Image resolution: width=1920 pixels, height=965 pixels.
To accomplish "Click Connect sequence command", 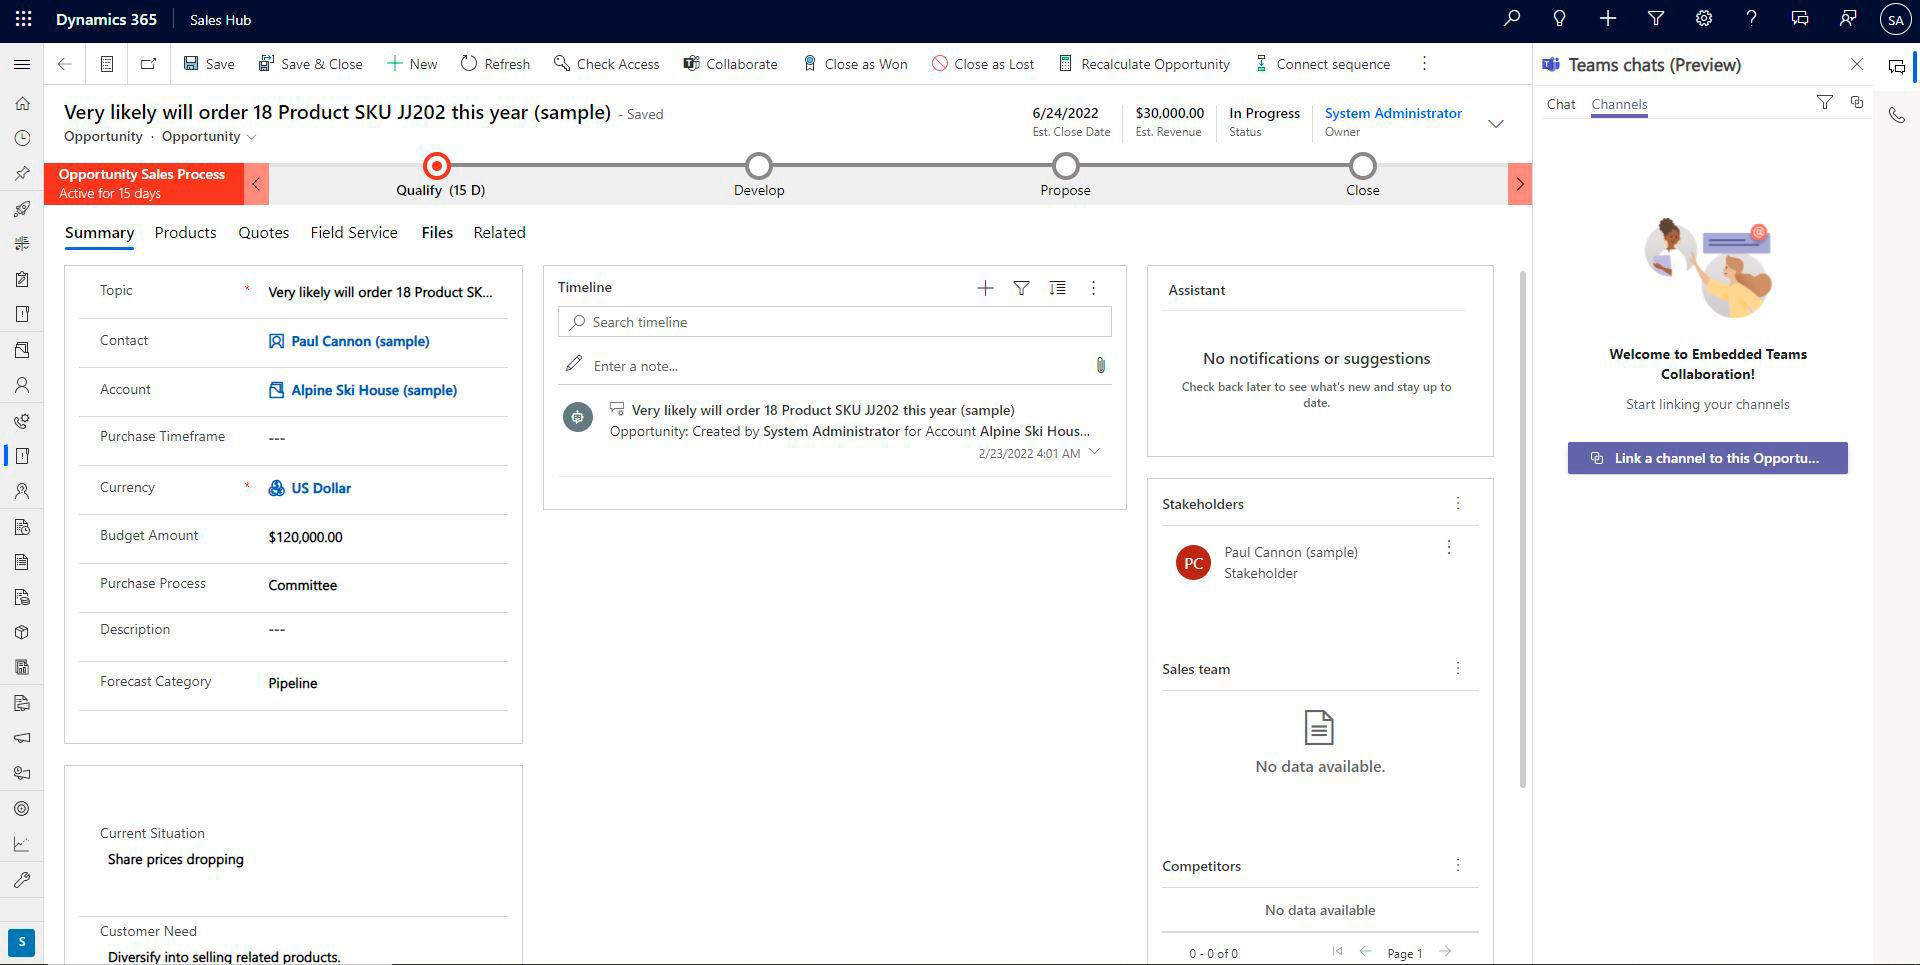I will click(1322, 64).
